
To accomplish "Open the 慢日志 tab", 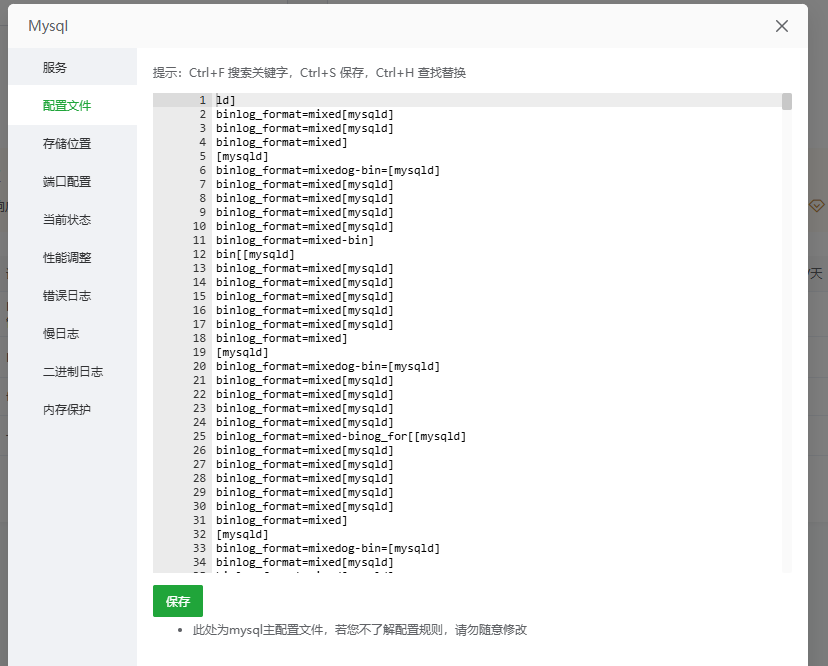I will tap(72, 334).
